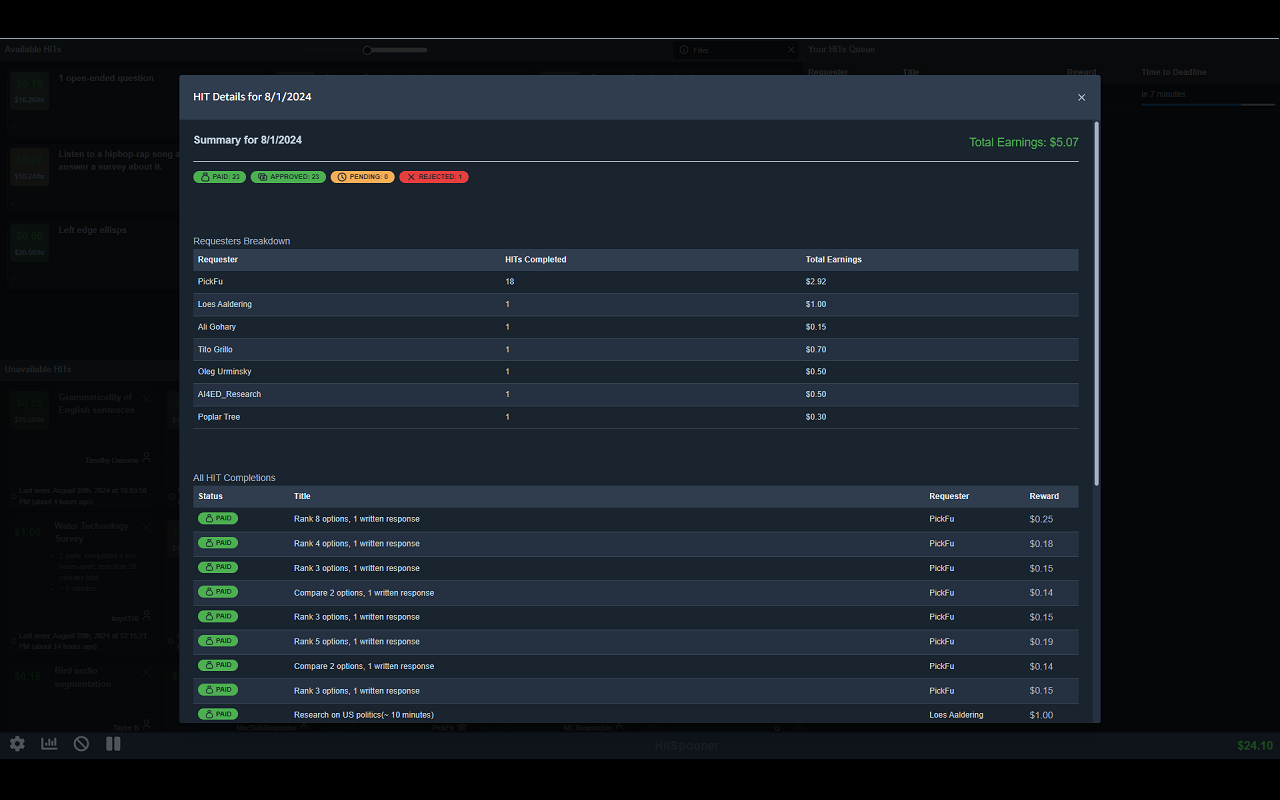
Task: Click the APPROVED: 23 badge
Action: point(288,177)
